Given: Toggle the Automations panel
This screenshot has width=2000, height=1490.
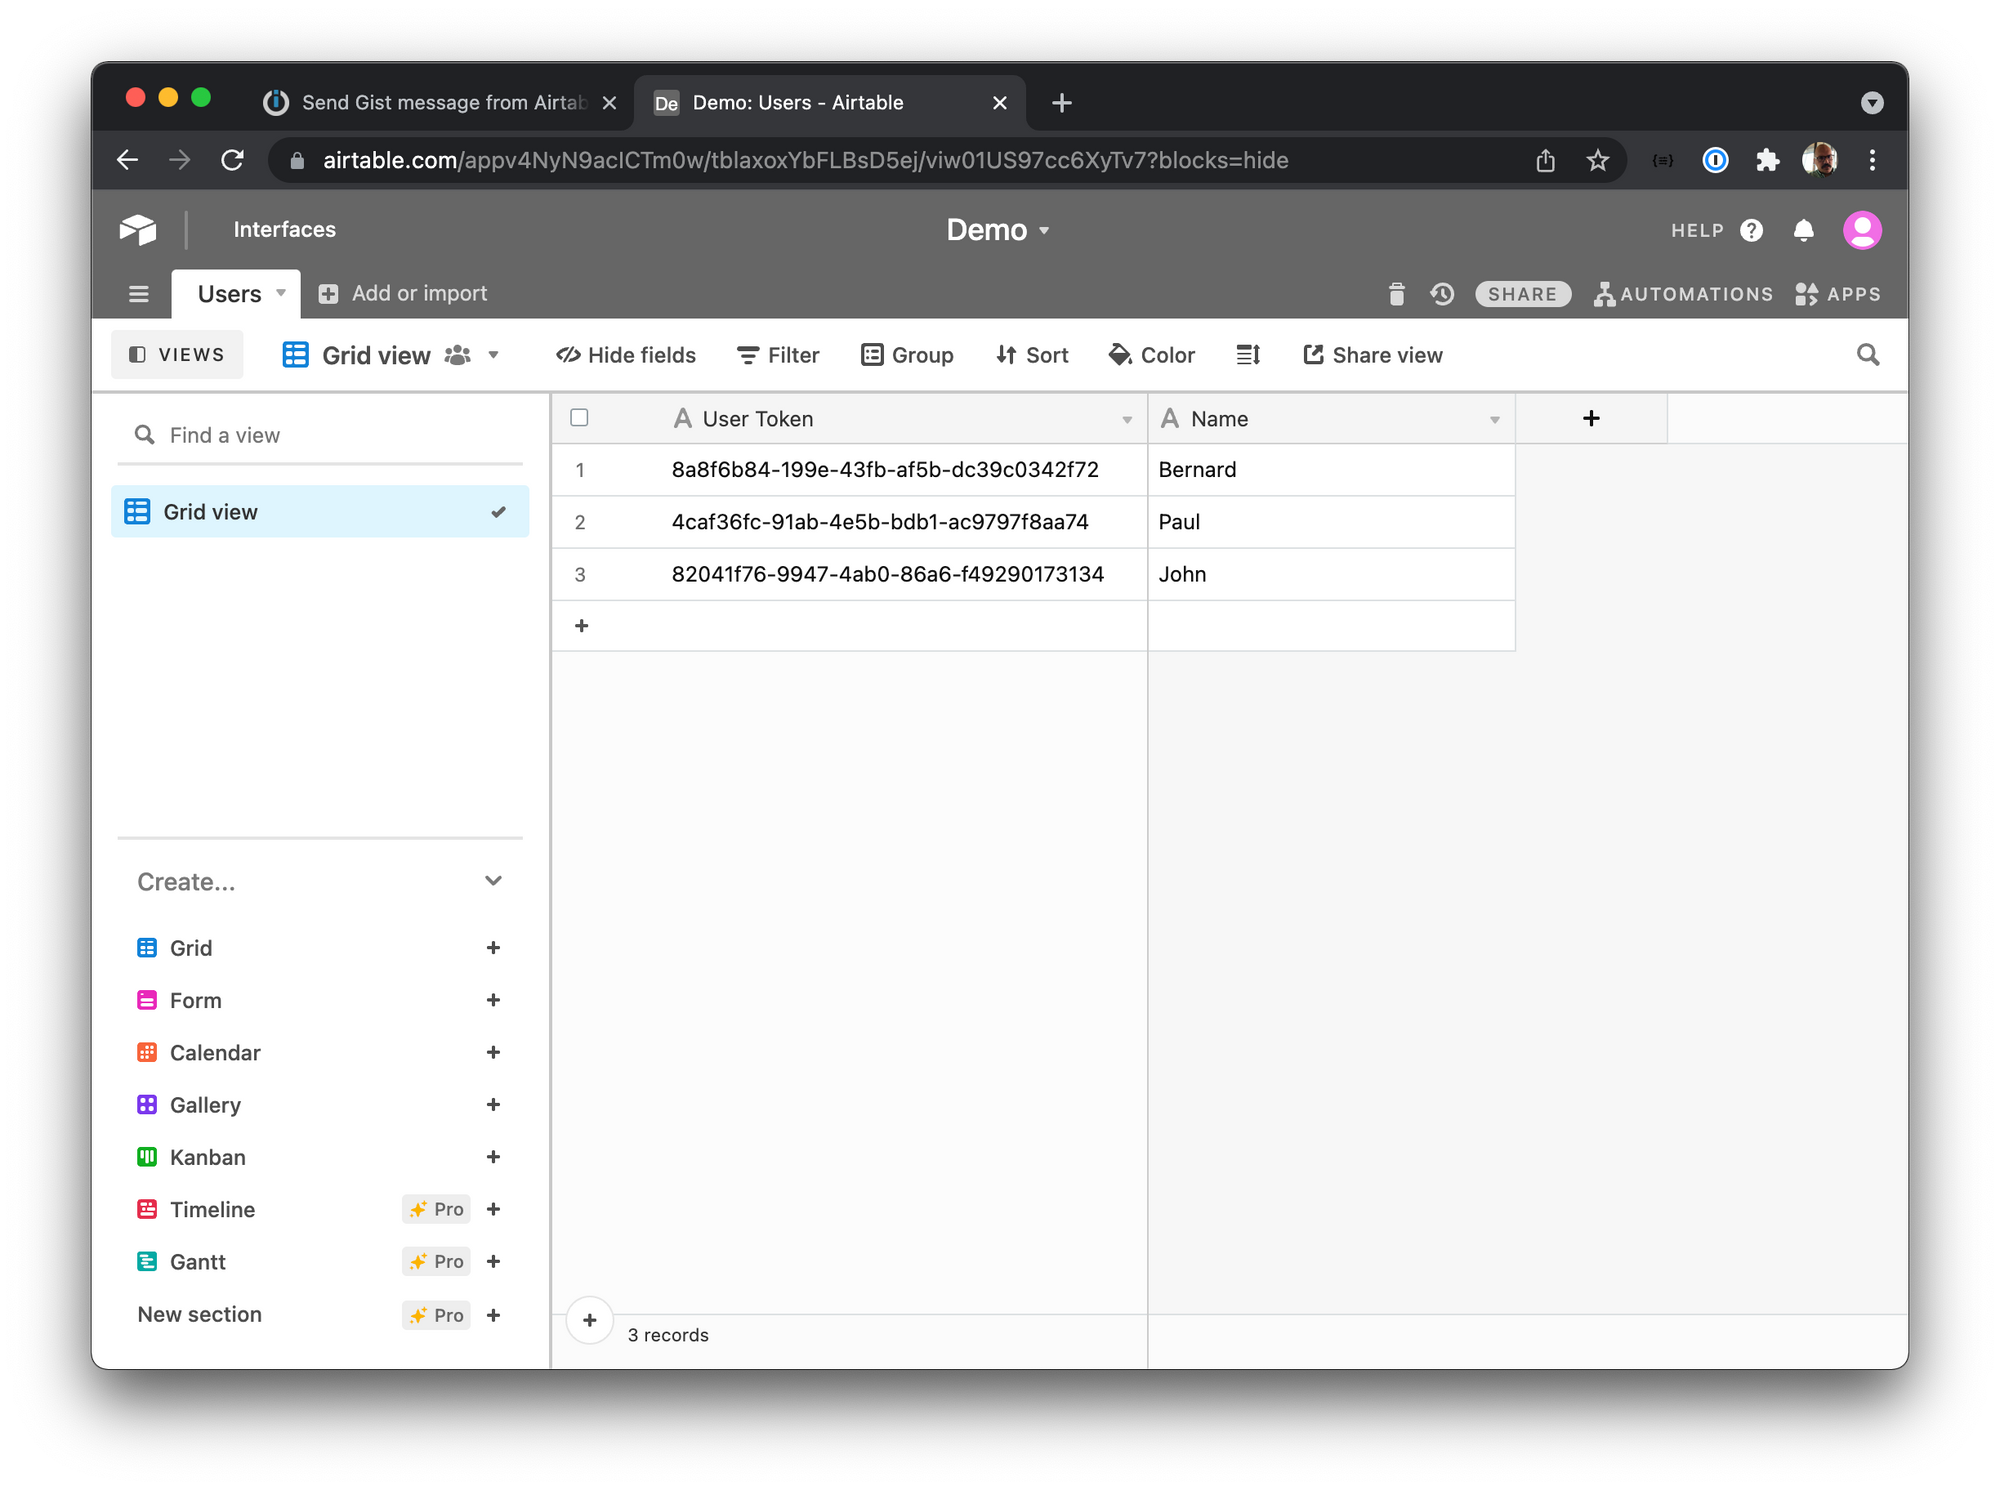Looking at the screenshot, I should point(1682,294).
